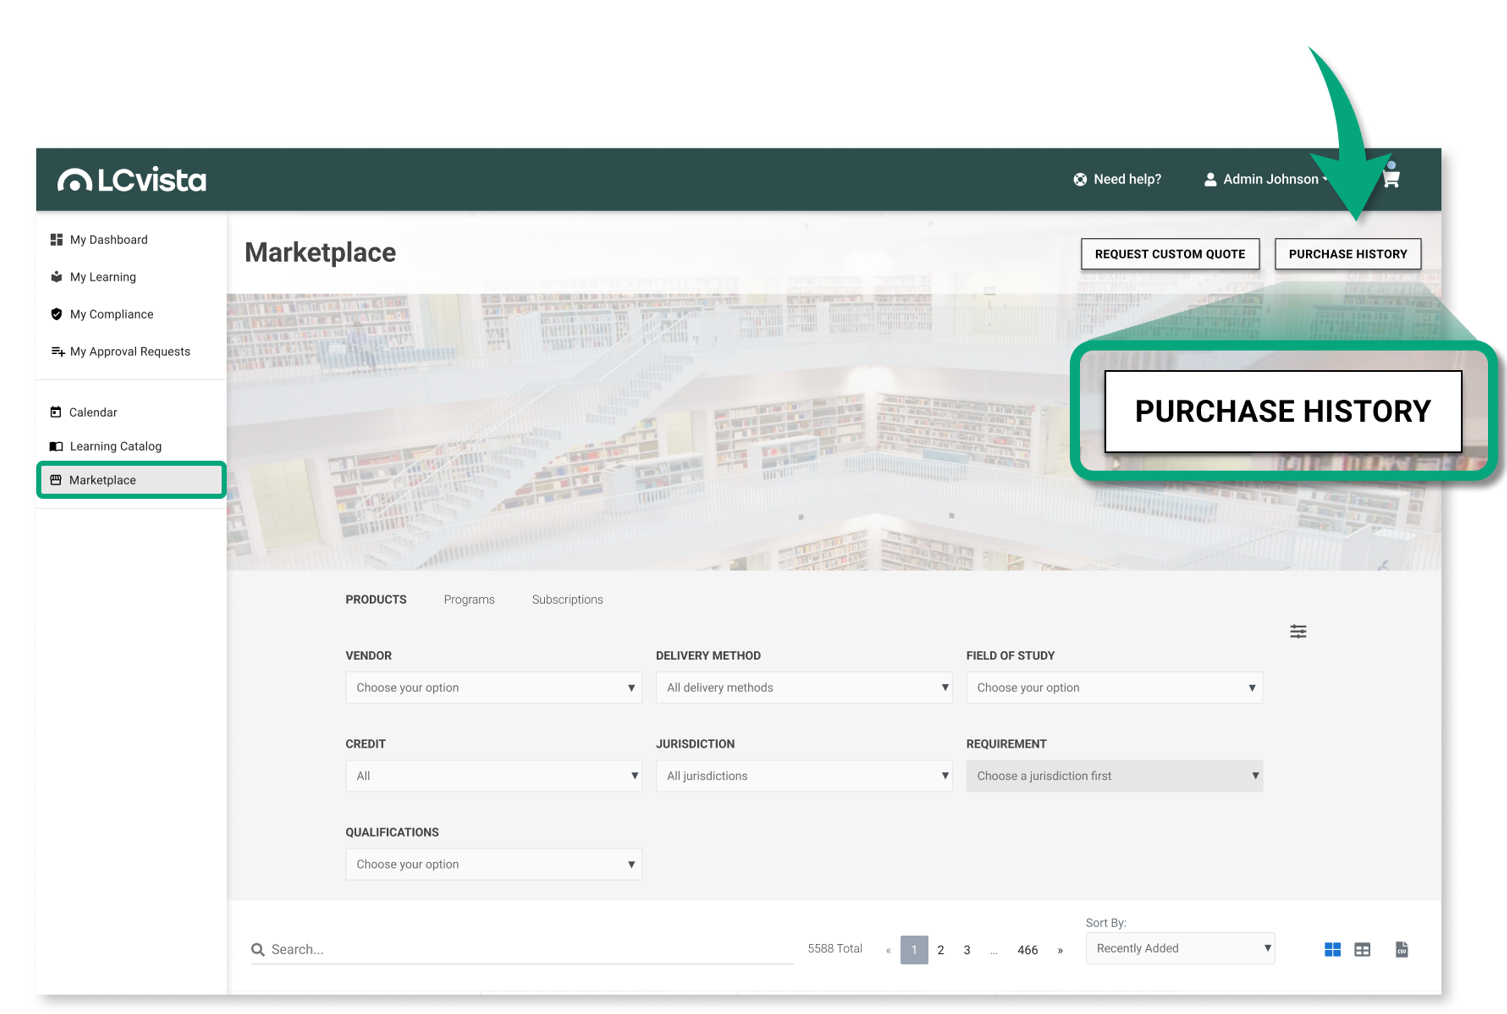This screenshot has width=1507, height=1014.
Task: Switch to grid card view
Action: [x=1332, y=949]
